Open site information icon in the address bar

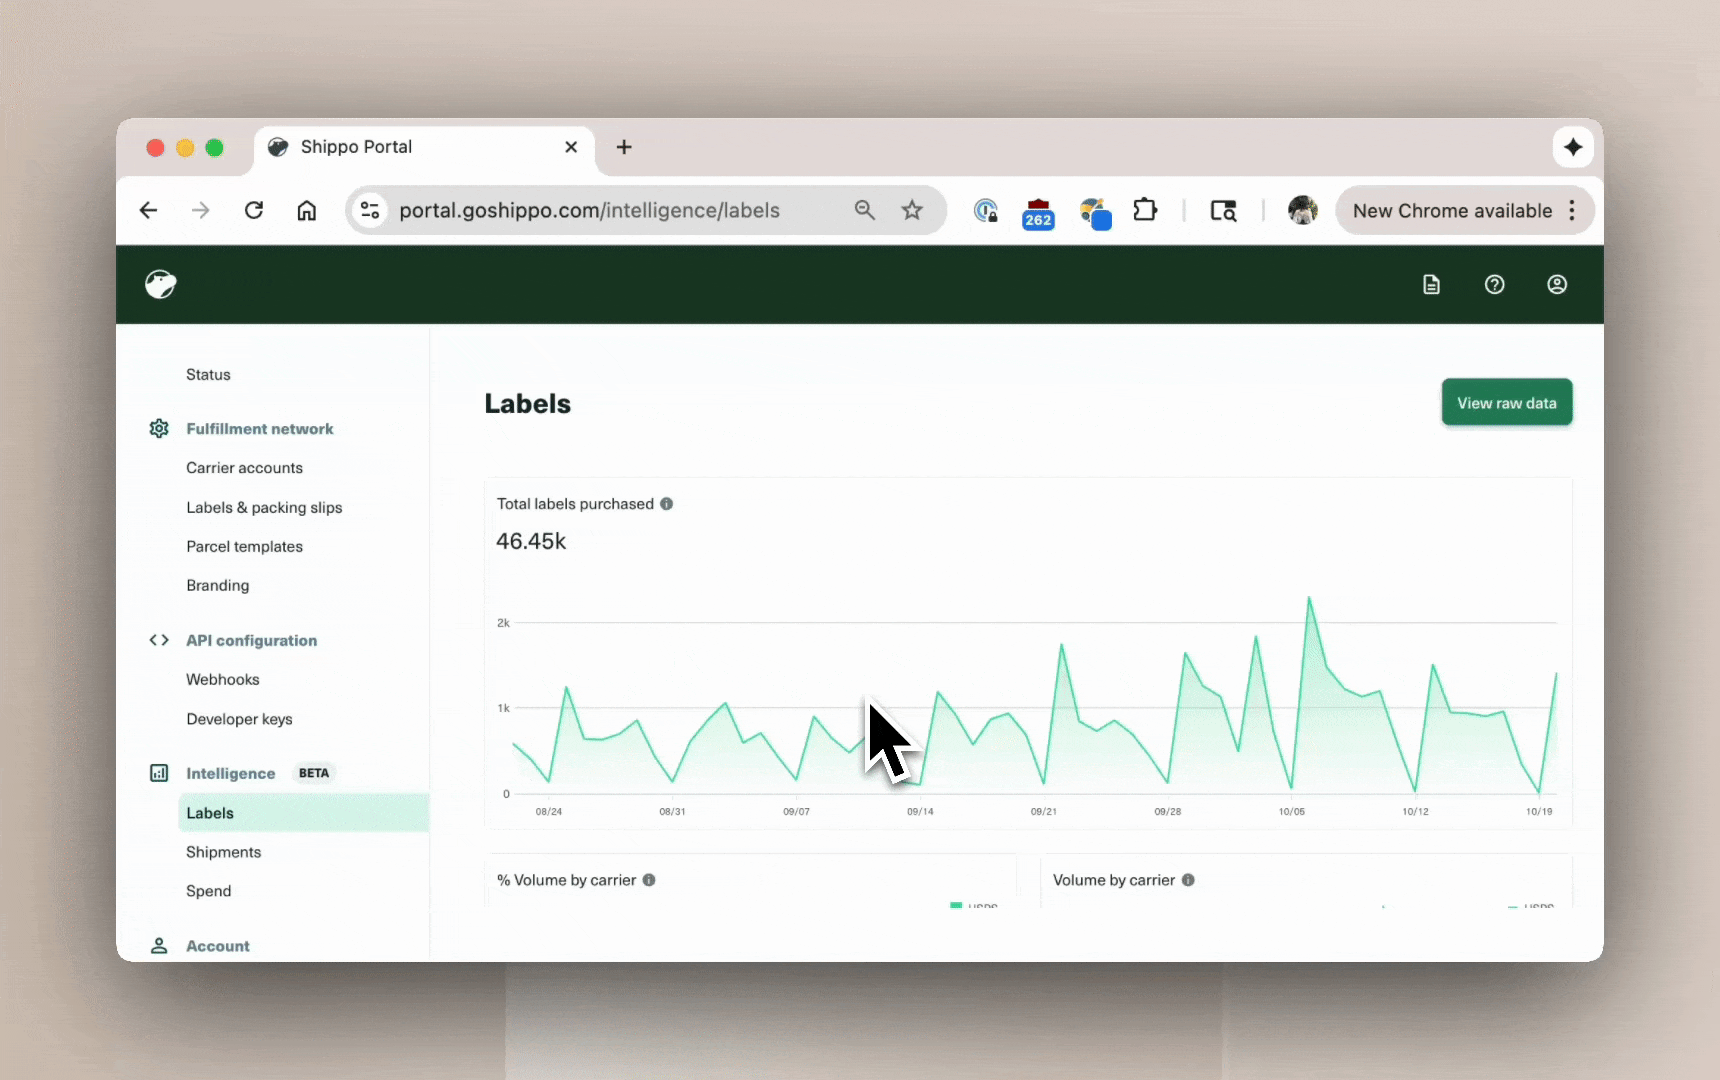pos(370,210)
